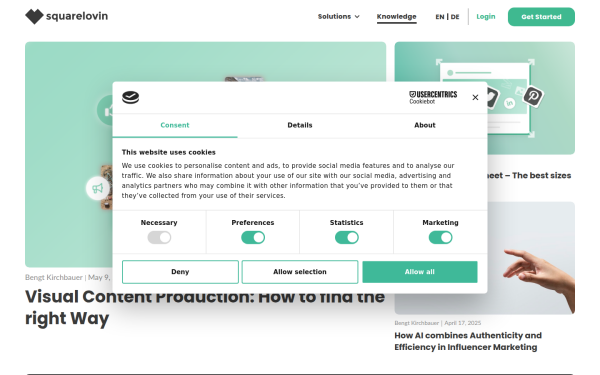The height and width of the screenshot is (375, 600).
Task: Close the cookie consent dialog
Action: [x=475, y=98]
